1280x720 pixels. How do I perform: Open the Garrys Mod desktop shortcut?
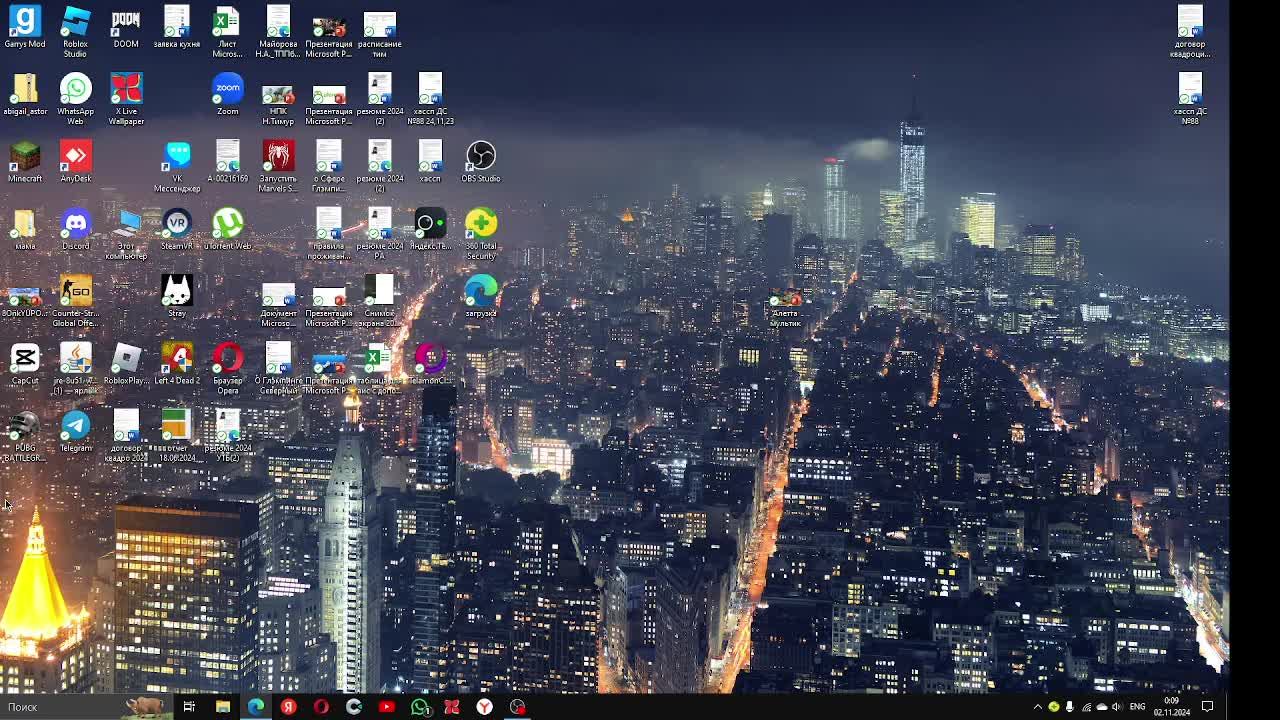(x=25, y=28)
